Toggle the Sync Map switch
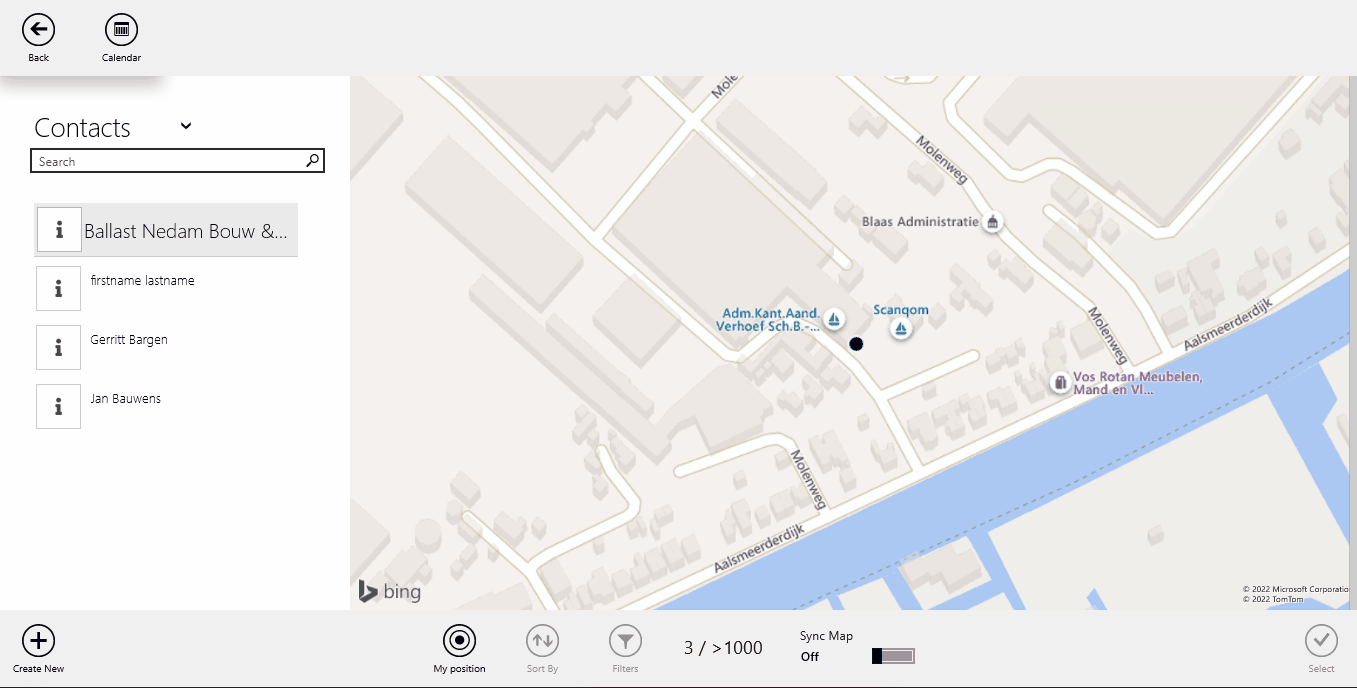Image resolution: width=1357 pixels, height=688 pixels. (893, 656)
